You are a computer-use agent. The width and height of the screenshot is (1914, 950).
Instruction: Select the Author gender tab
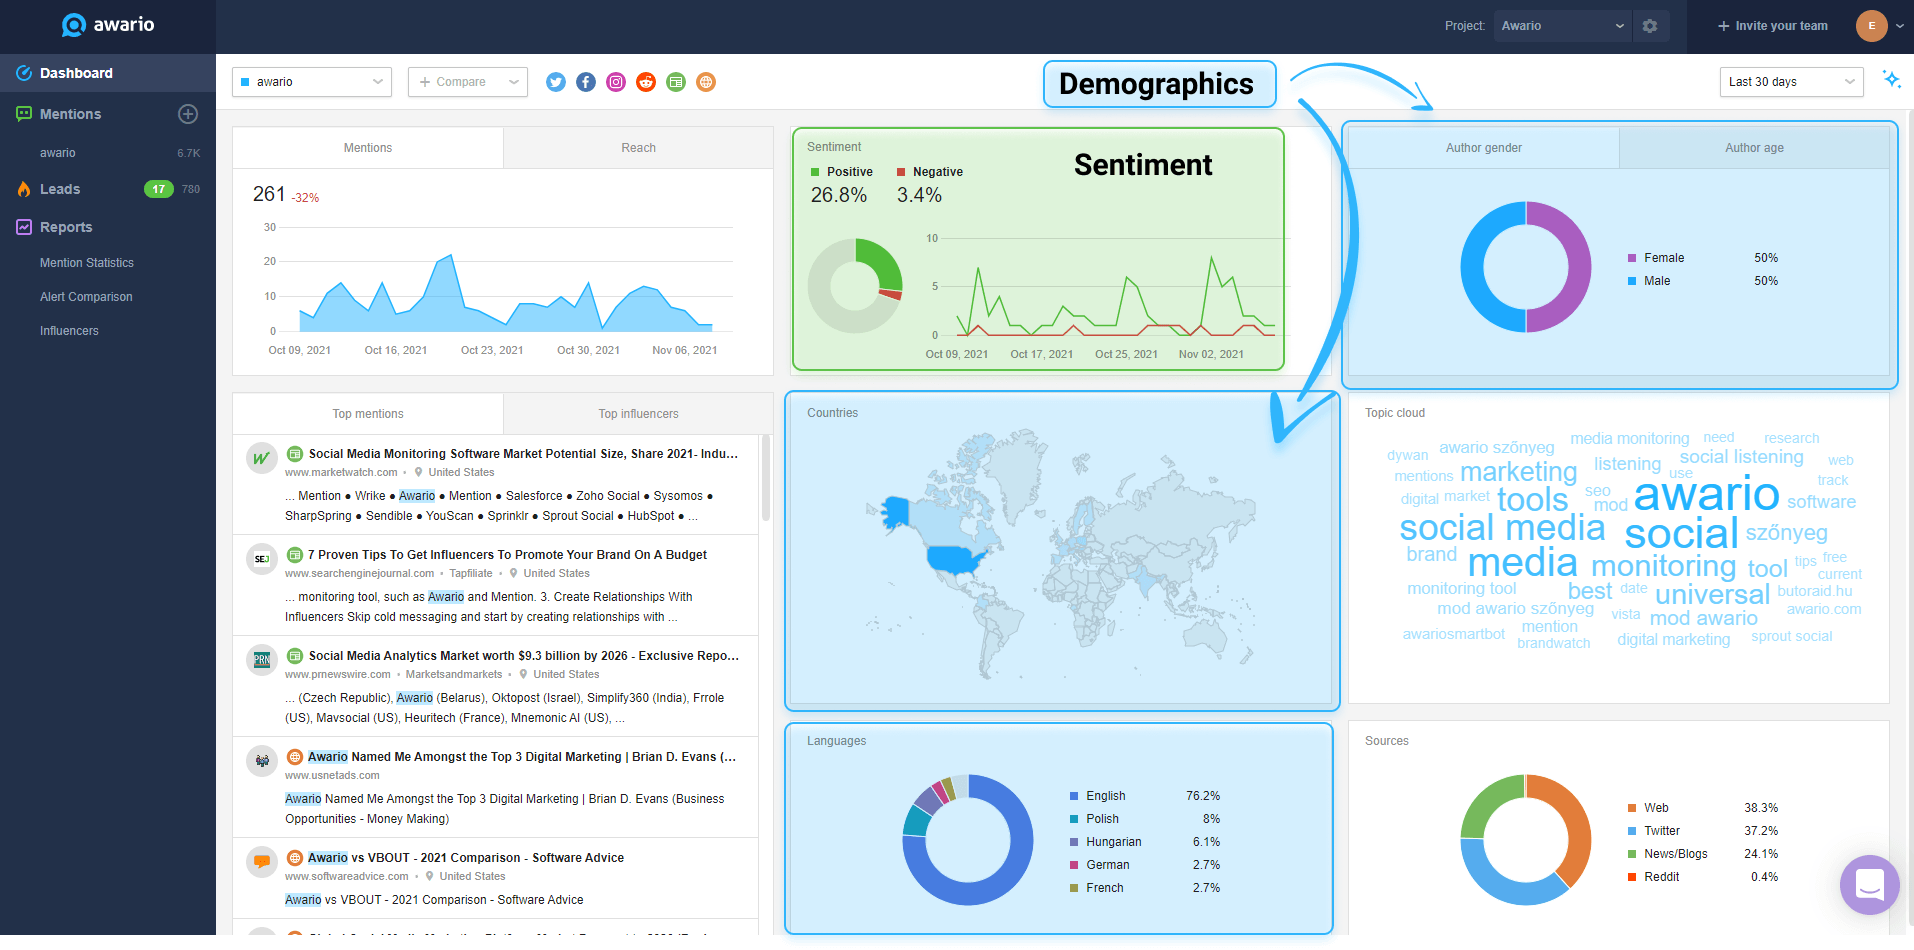pos(1484,148)
